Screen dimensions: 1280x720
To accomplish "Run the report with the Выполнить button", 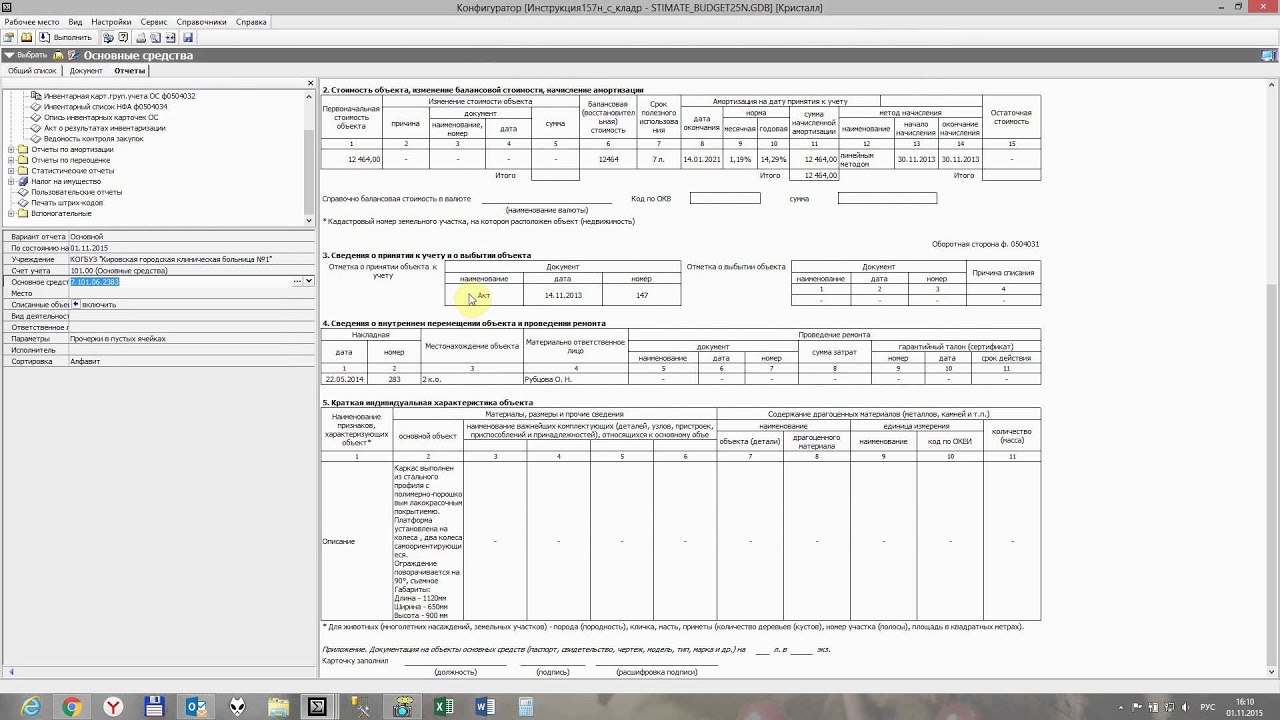I will 65,37.
